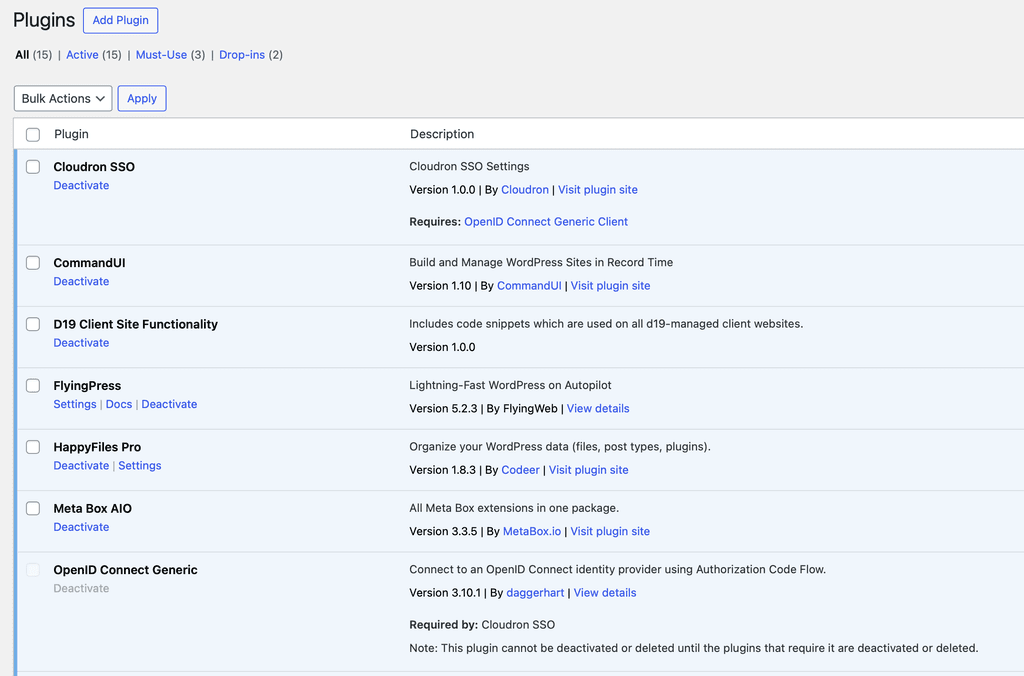Open FlyingPress Settings link
Viewport: 1024px width, 676px height.
[x=75, y=405]
